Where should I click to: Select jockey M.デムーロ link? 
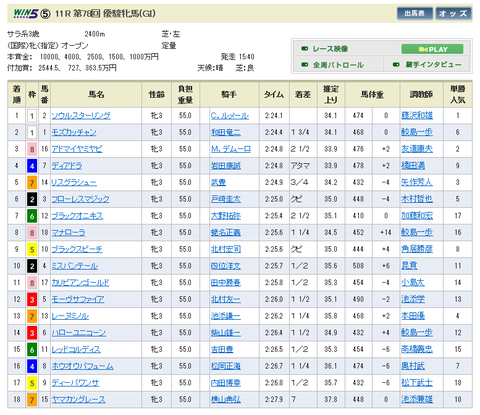tap(231, 149)
